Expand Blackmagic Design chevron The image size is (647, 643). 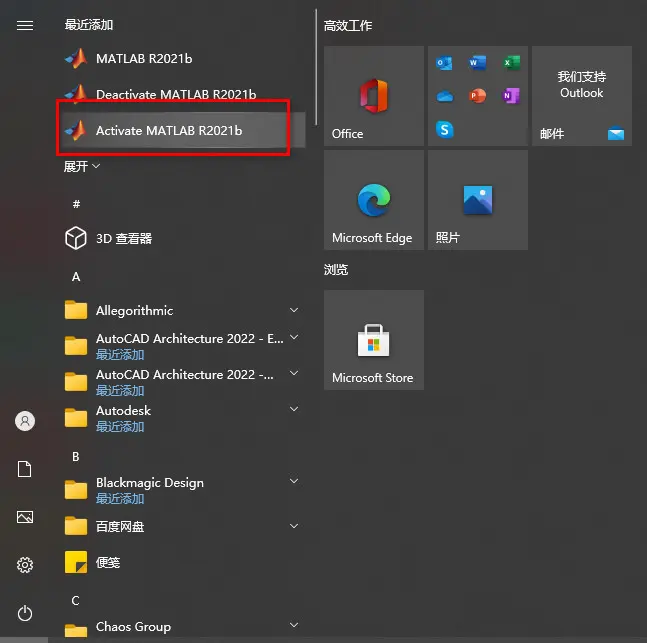294,481
